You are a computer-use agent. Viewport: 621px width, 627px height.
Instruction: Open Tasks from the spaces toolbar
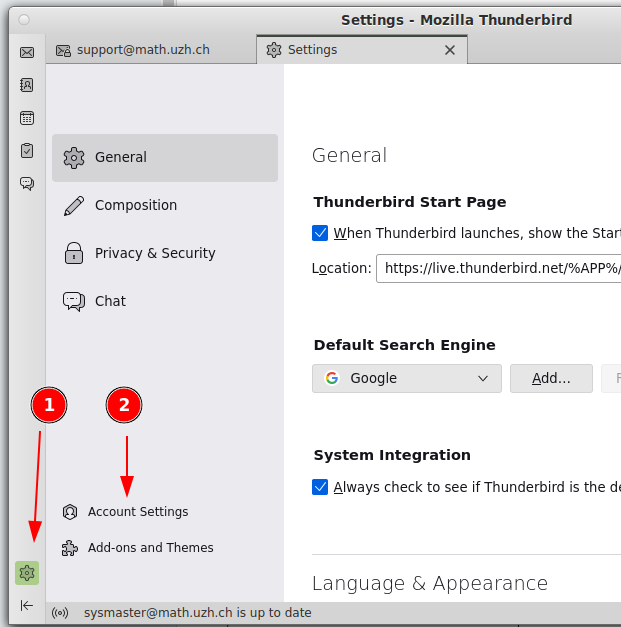pyautogui.click(x=27, y=151)
